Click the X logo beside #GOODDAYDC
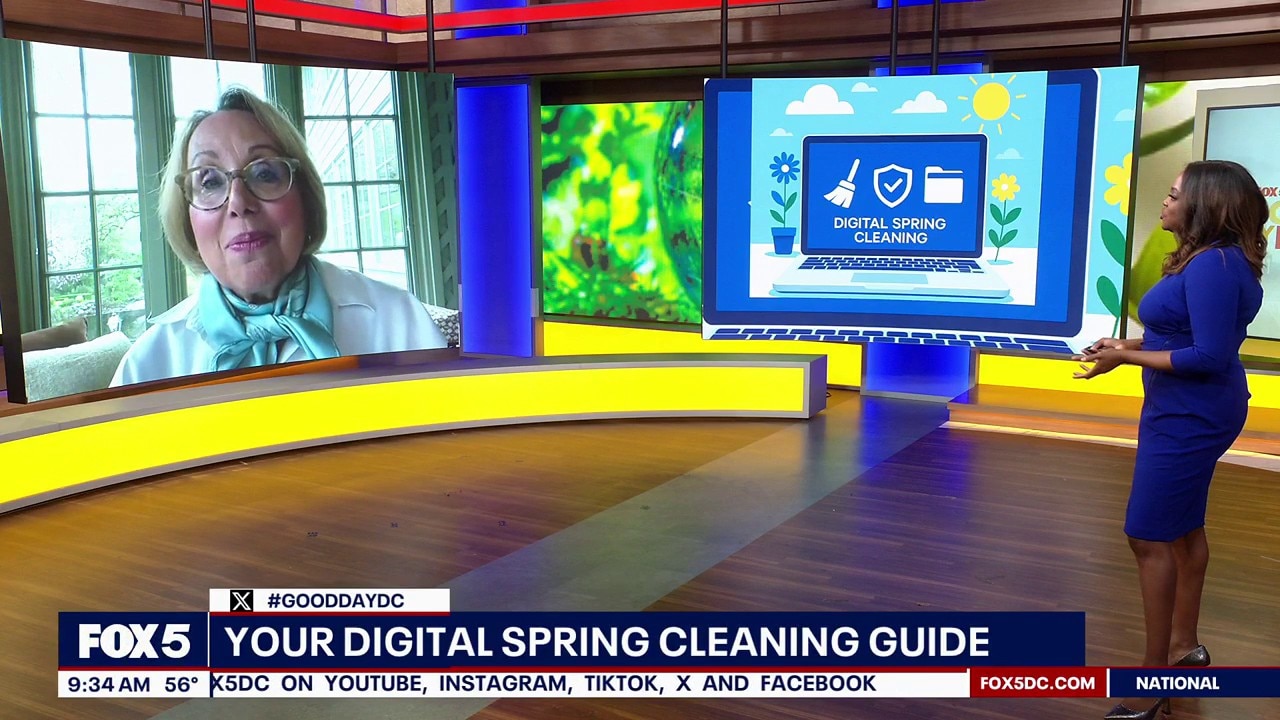This screenshot has height=720, width=1280. point(241,601)
